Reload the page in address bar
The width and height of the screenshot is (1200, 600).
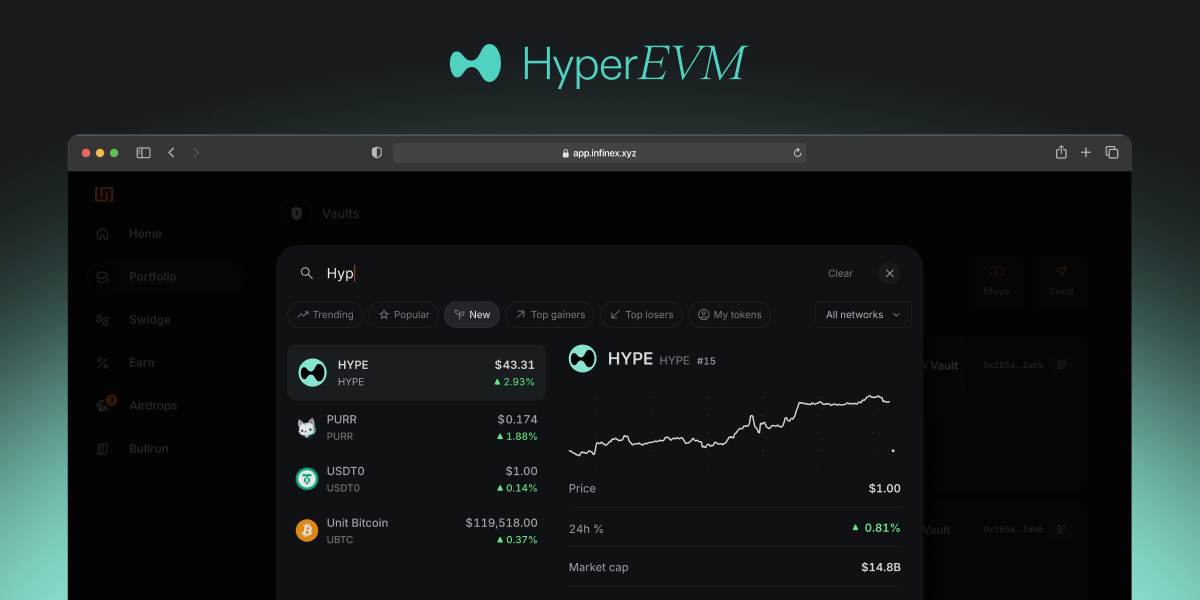coord(797,153)
